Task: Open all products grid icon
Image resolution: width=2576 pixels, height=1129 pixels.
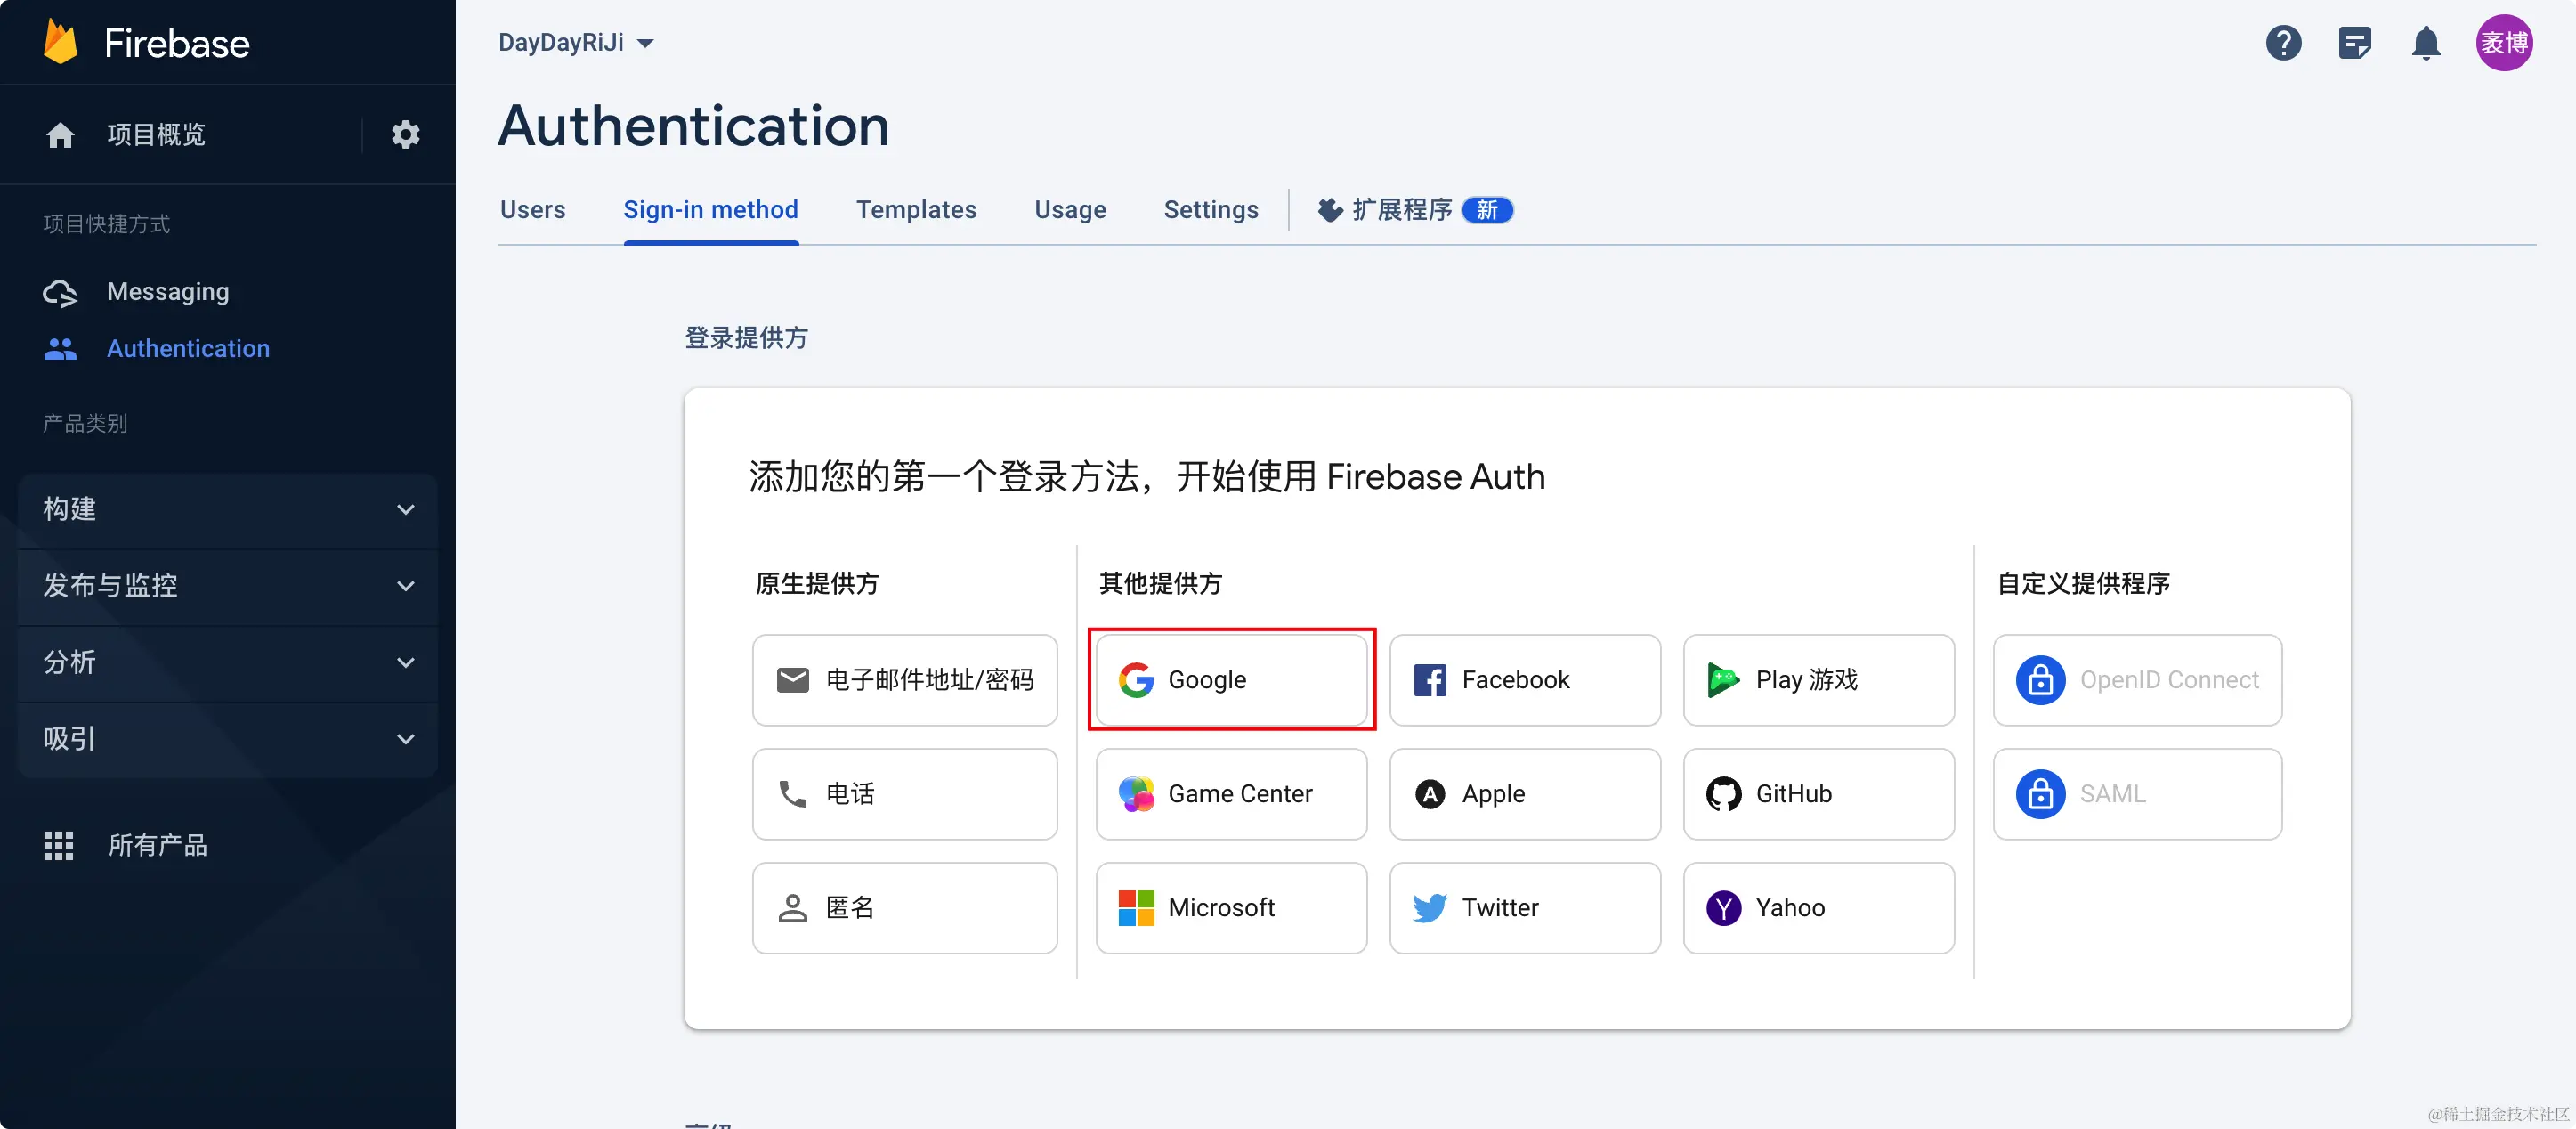Action: coord(59,845)
